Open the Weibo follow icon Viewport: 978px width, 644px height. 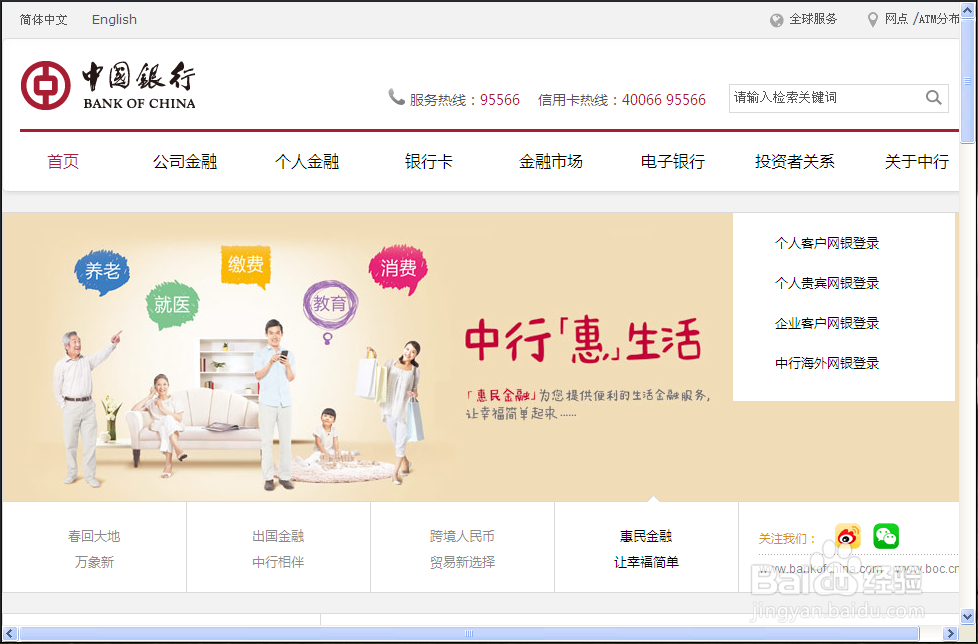point(848,536)
